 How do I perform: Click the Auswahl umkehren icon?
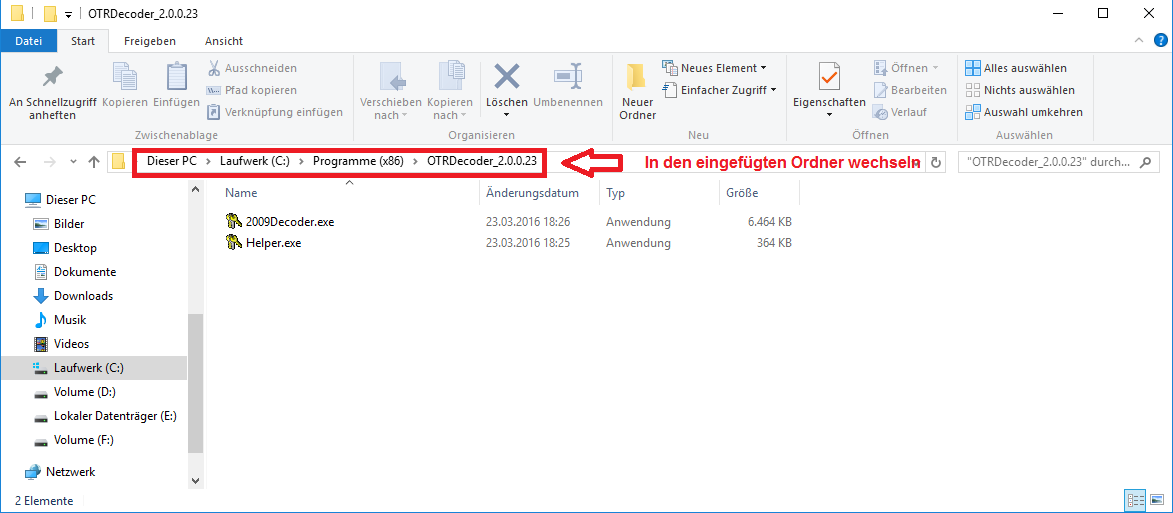[x=973, y=112]
